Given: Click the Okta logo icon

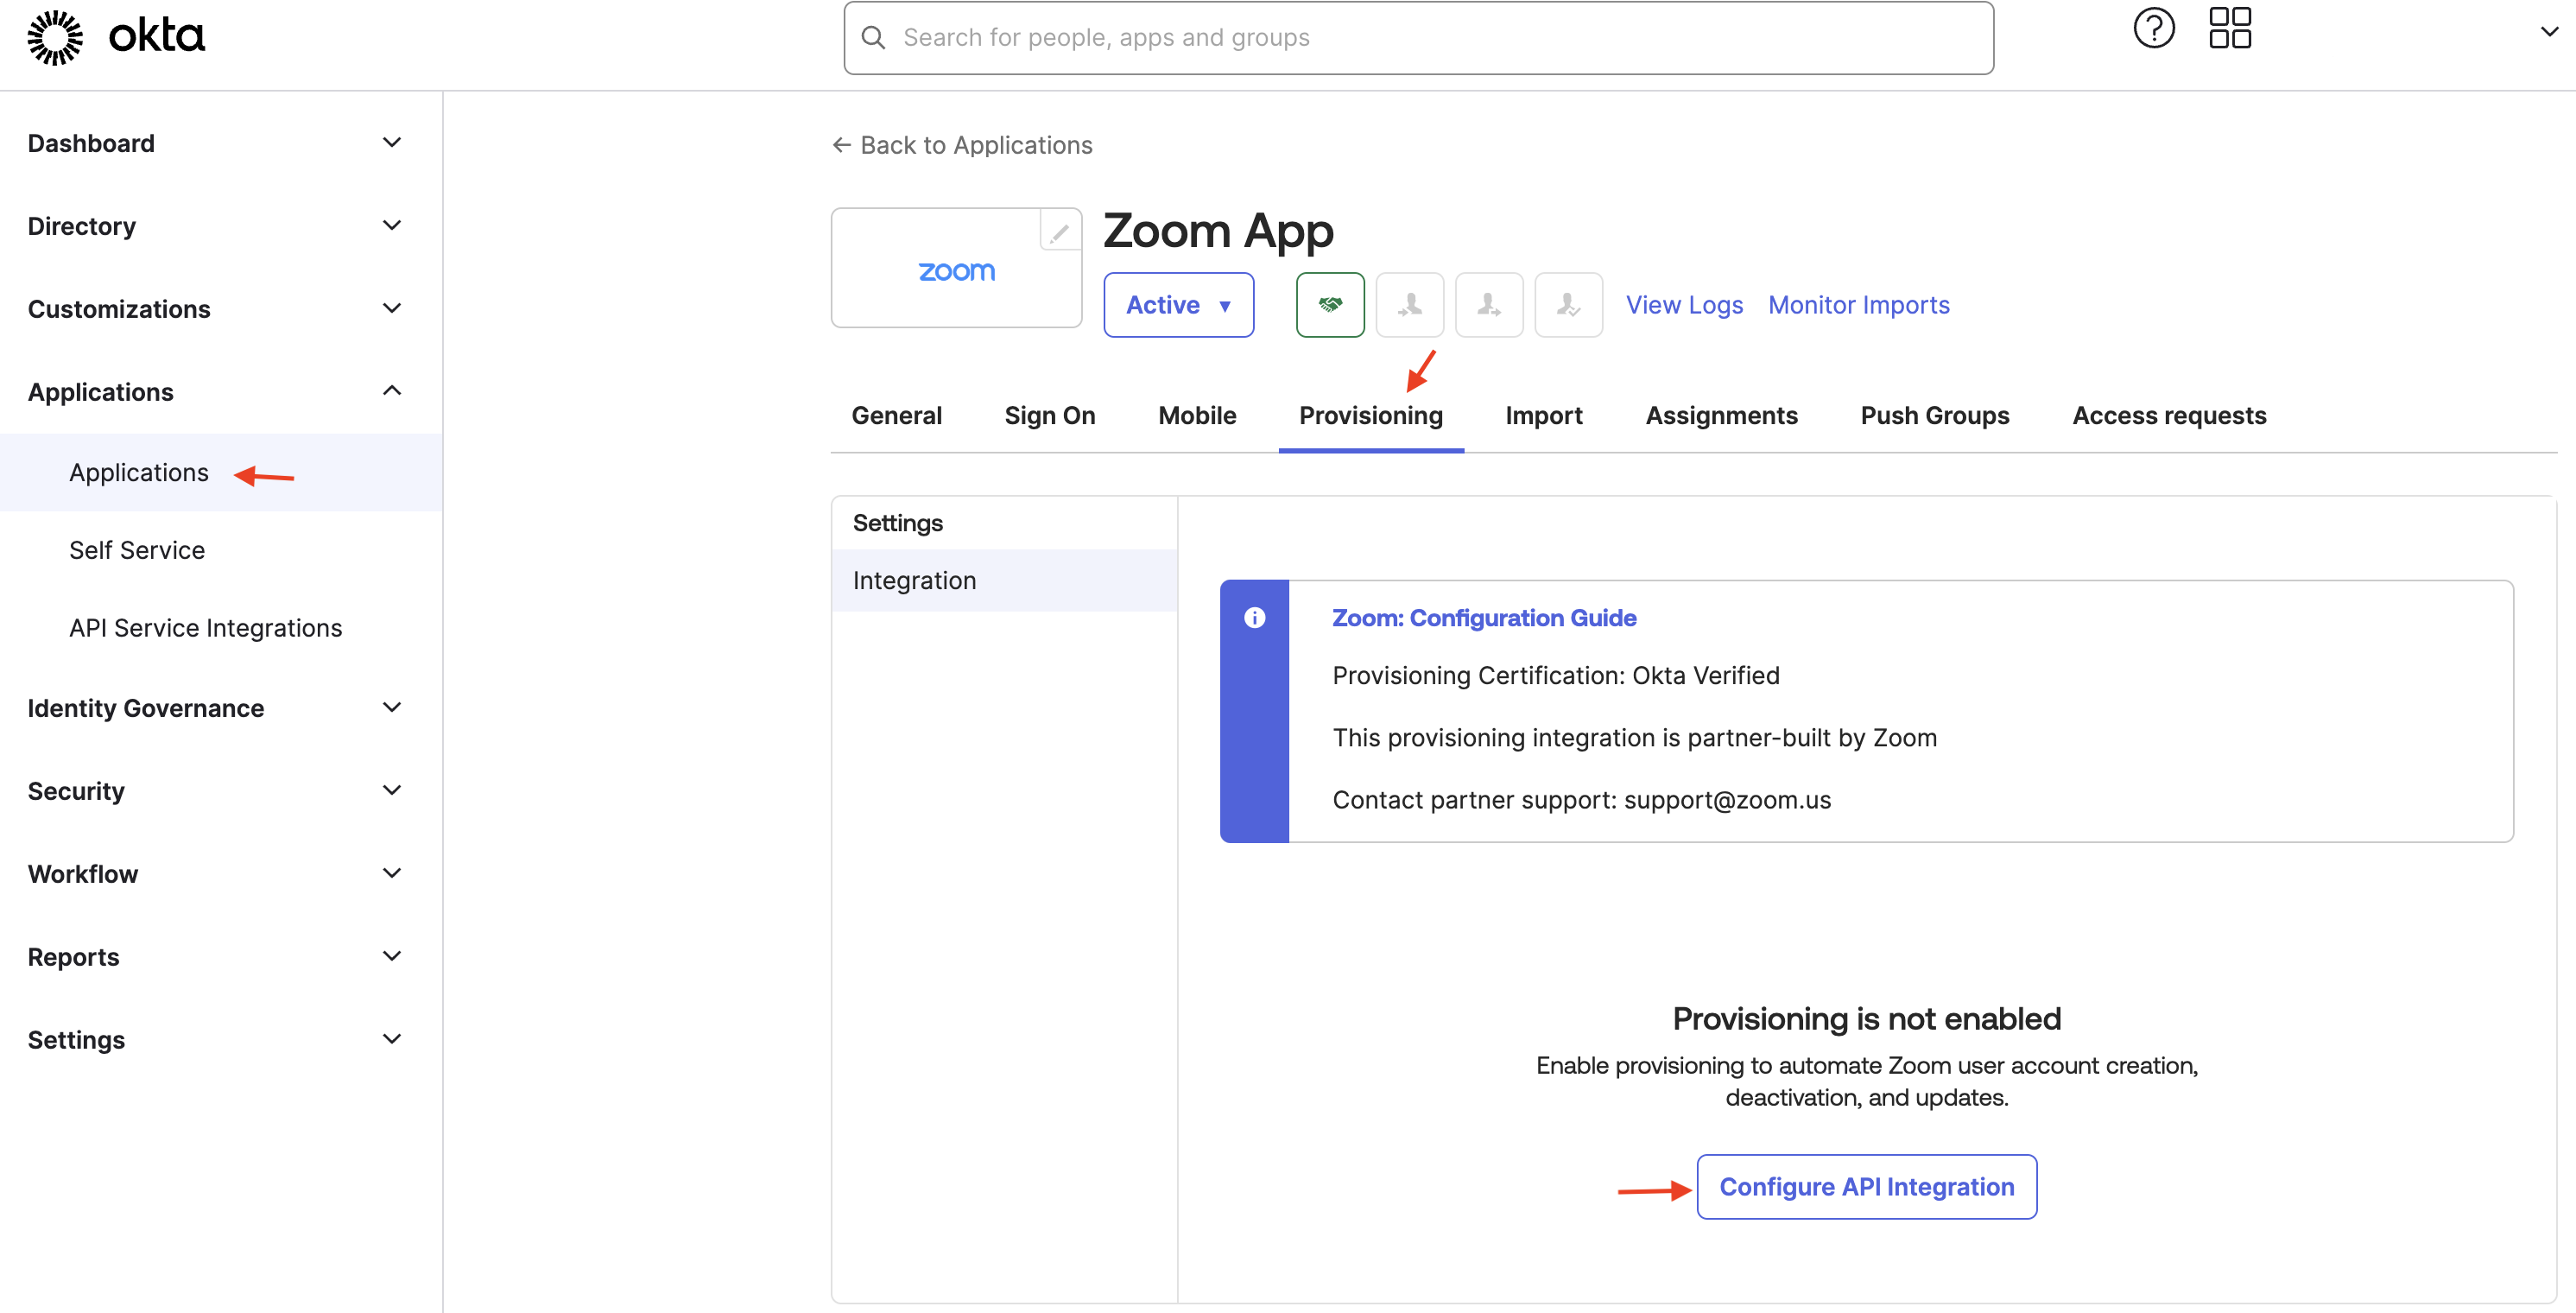Looking at the screenshot, I should pyautogui.click(x=55, y=37).
